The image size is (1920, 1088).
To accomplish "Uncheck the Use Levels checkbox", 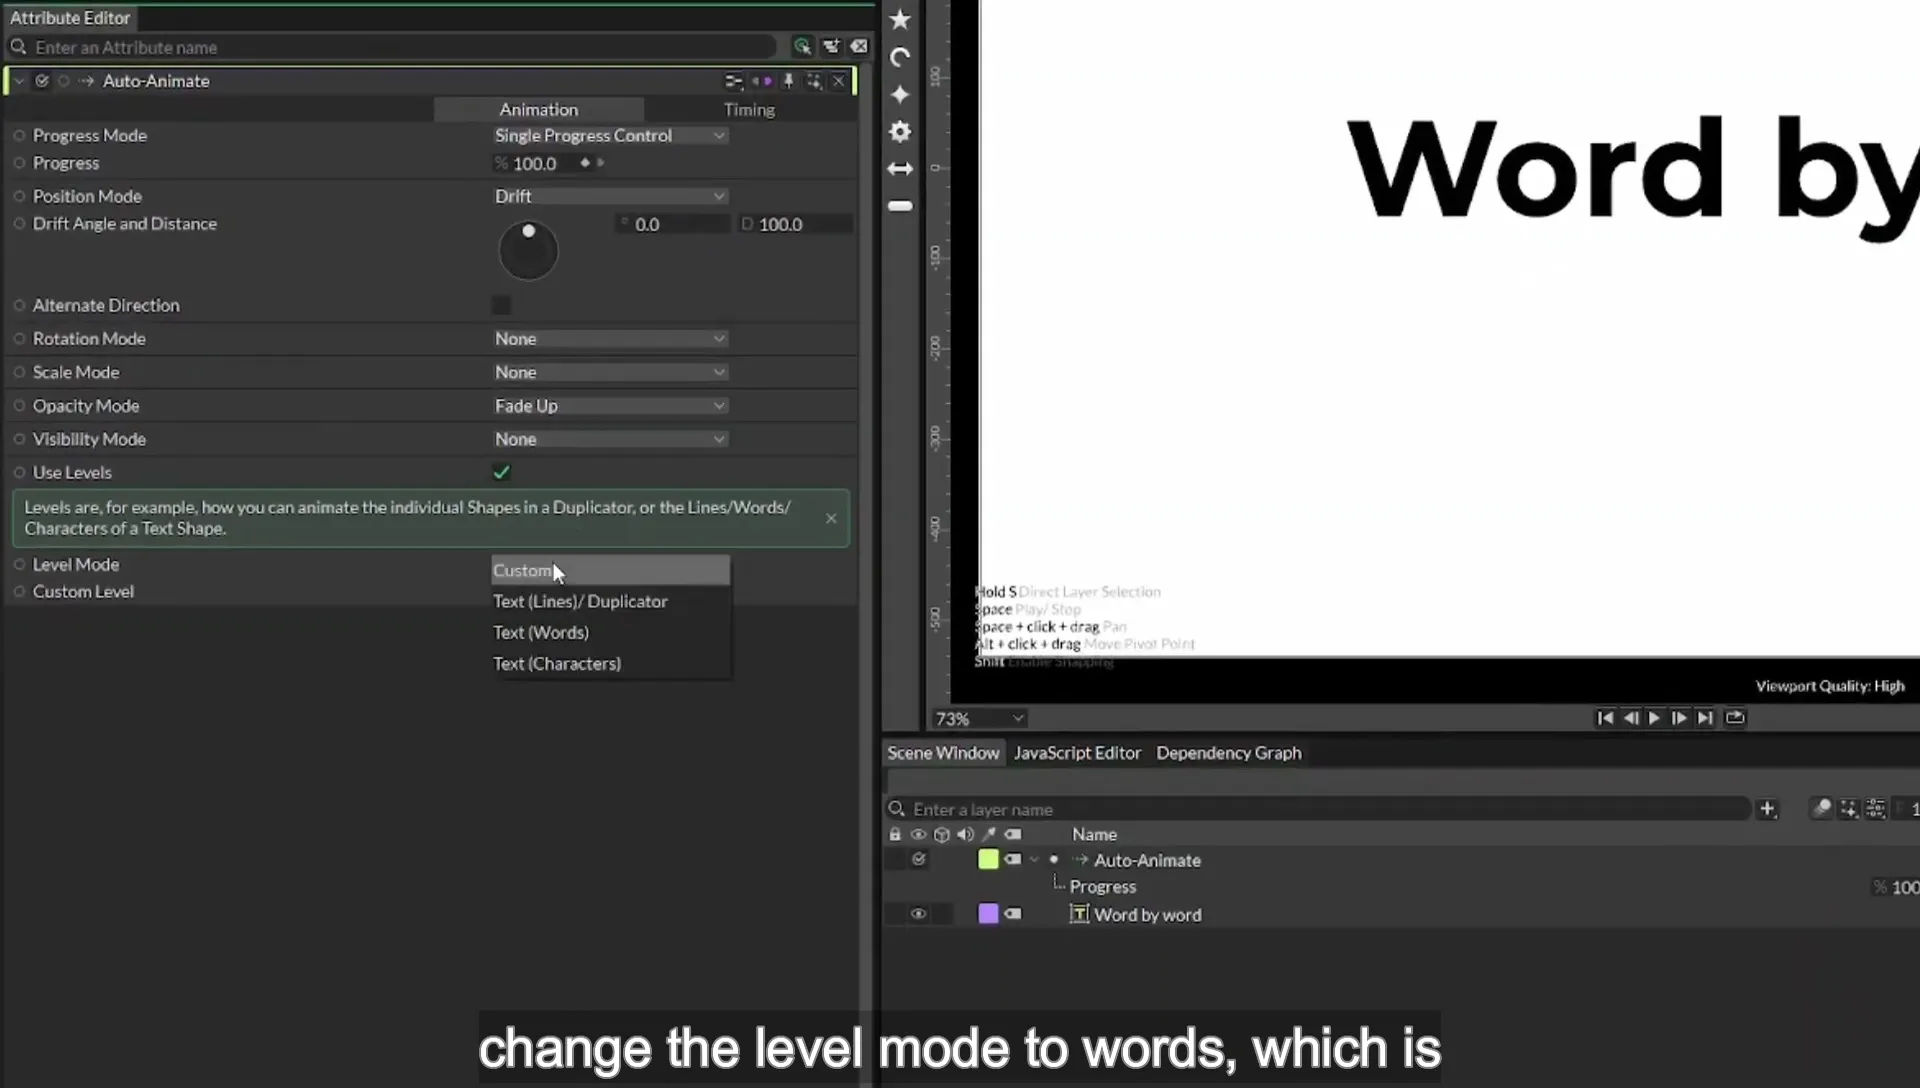I will (x=501, y=472).
